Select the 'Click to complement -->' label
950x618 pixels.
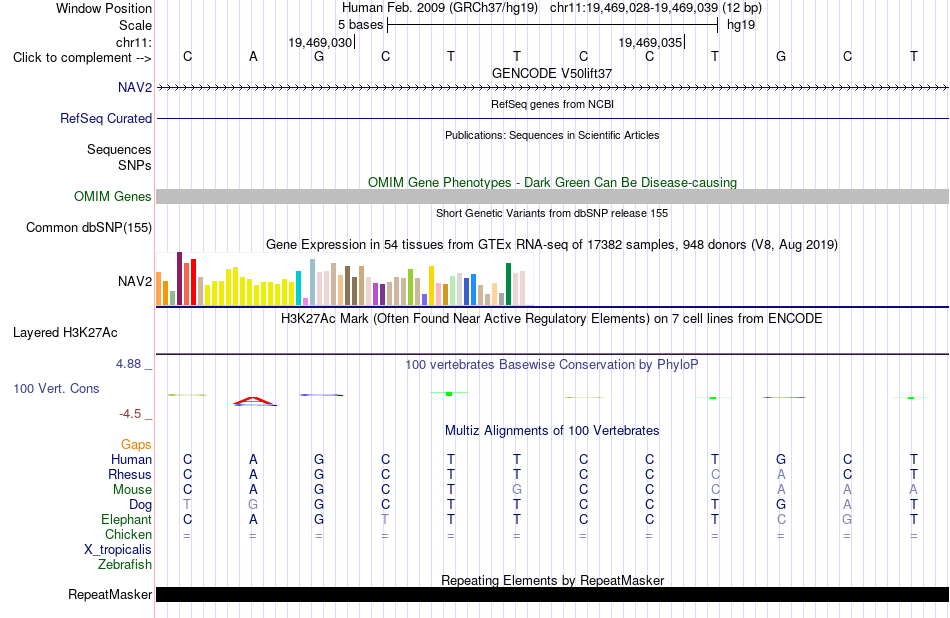tap(82, 58)
